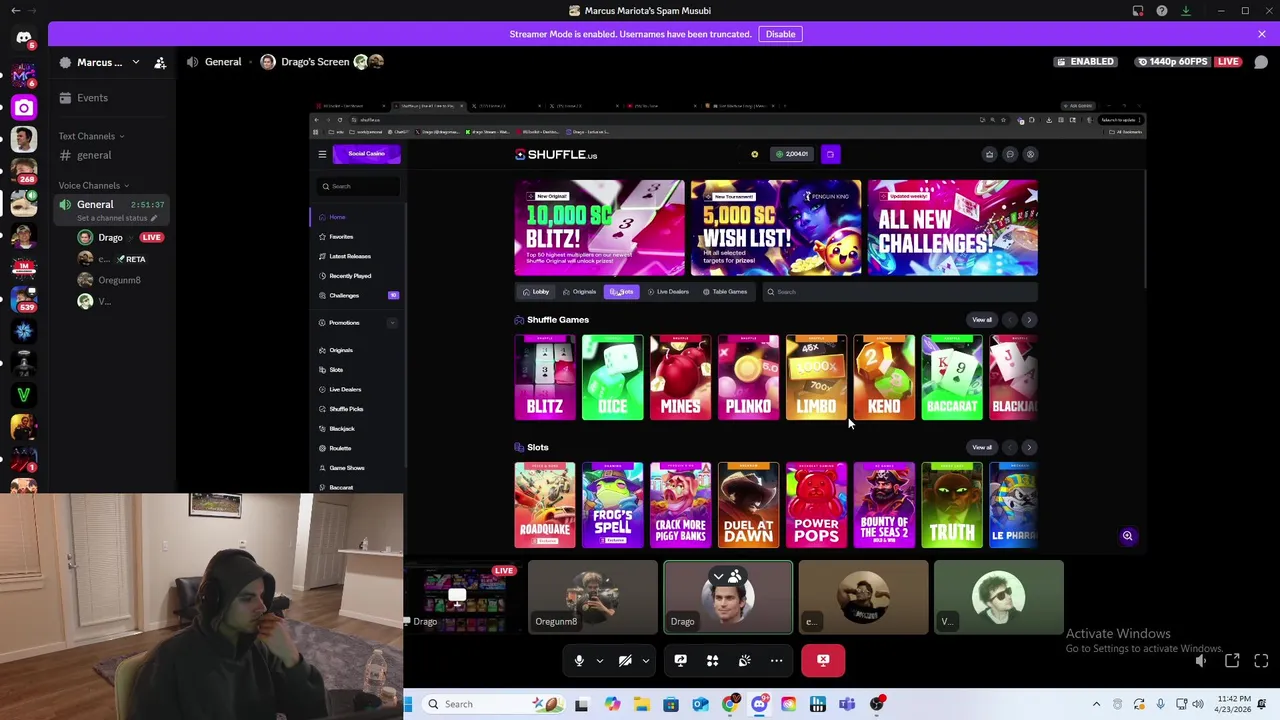Open Microsoft Teams from the taskbar
This screenshot has height=720, width=1280.
(x=847, y=704)
